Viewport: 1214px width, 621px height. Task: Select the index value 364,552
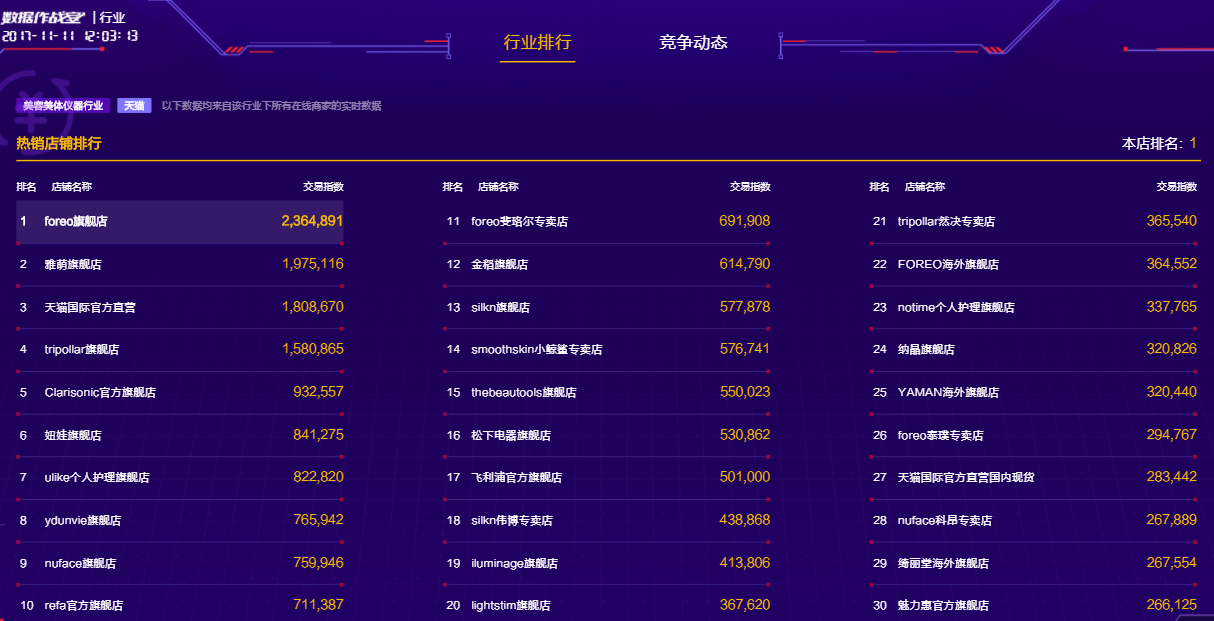1172,264
